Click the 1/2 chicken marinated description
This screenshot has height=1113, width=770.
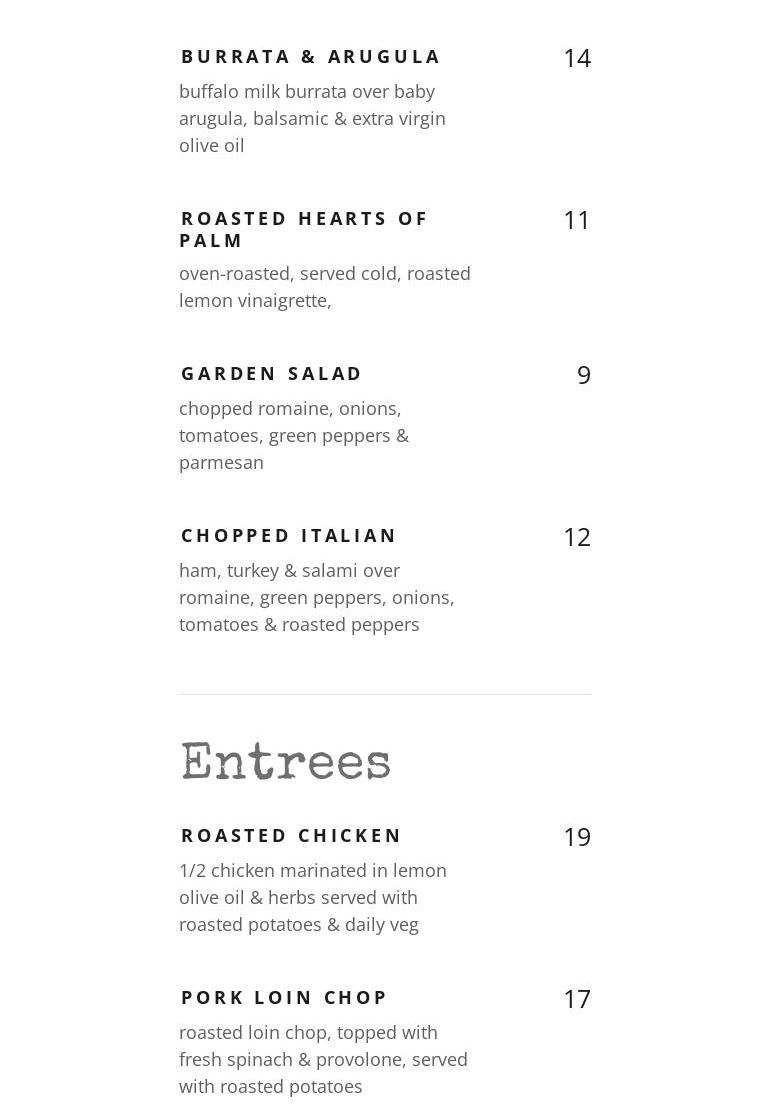click(312, 897)
